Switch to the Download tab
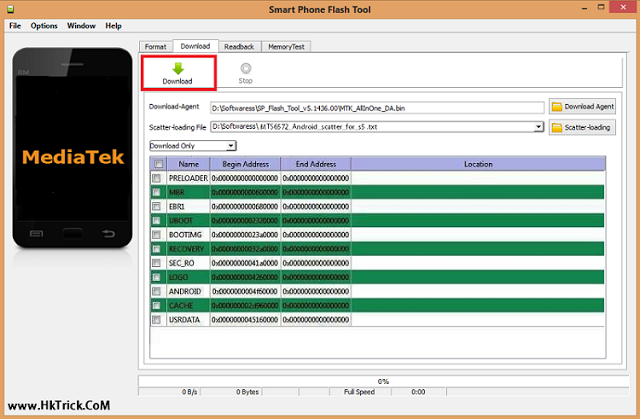Screen dimensions: 640x419 click(196, 46)
